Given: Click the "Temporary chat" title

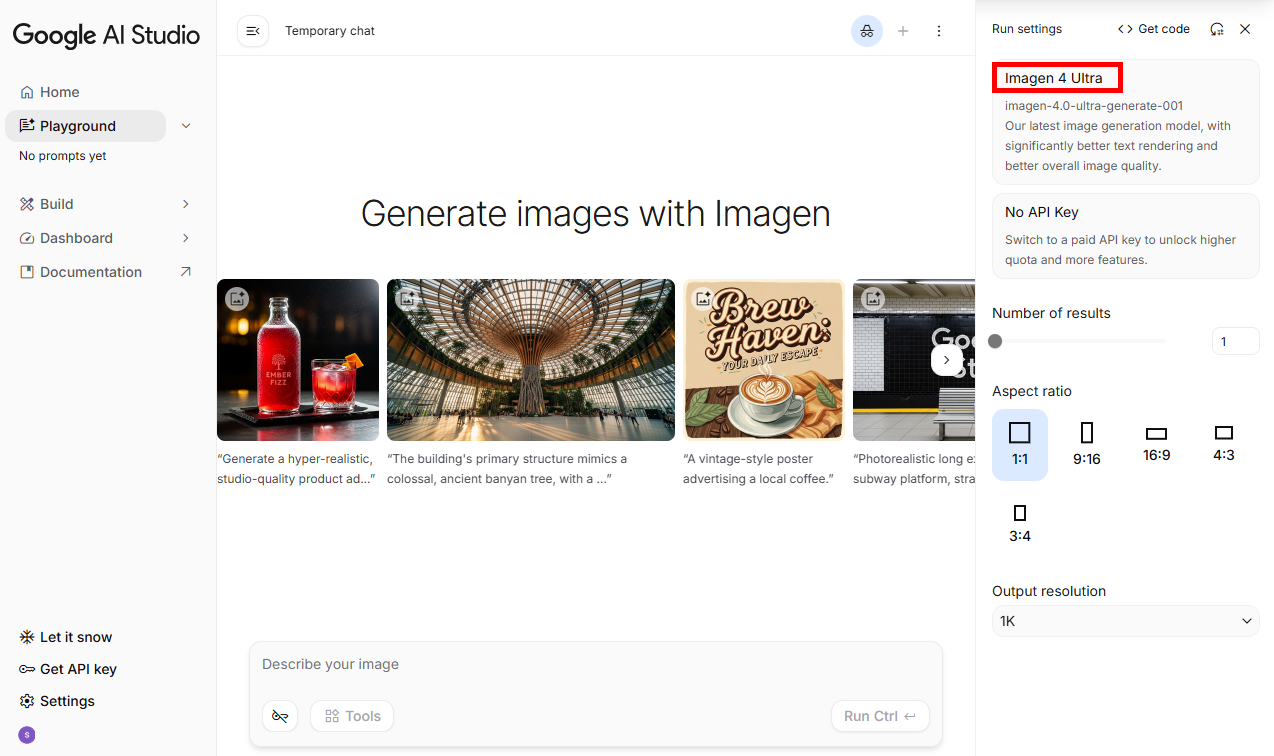Looking at the screenshot, I should pyautogui.click(x=330, y=31).
